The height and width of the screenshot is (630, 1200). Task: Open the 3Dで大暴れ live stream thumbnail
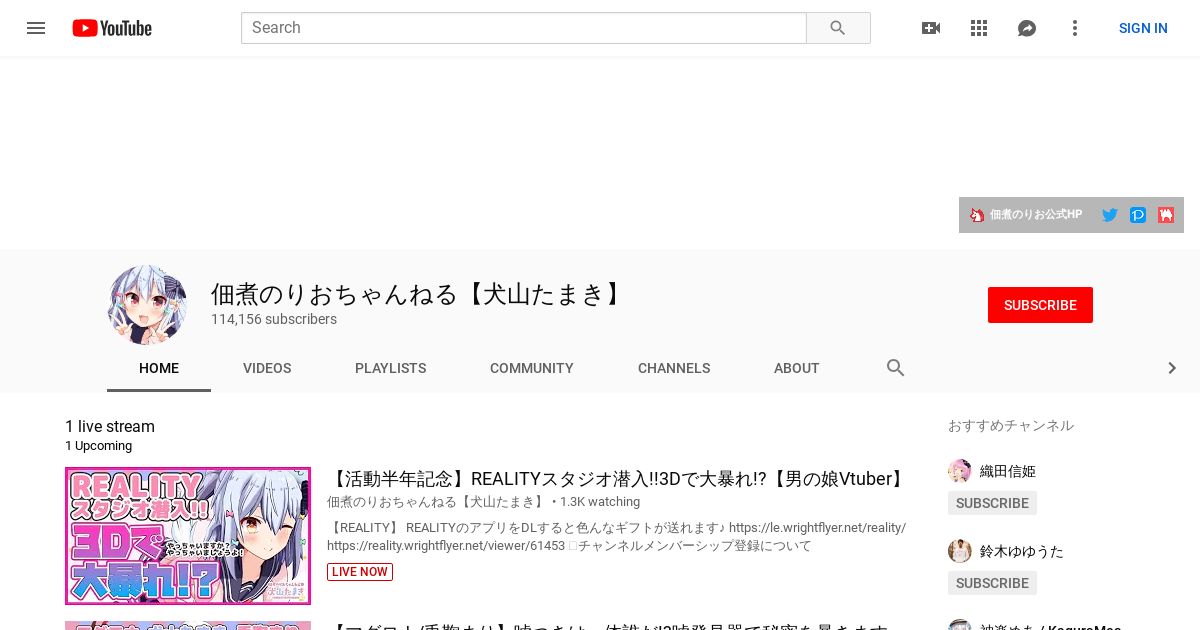188,536
